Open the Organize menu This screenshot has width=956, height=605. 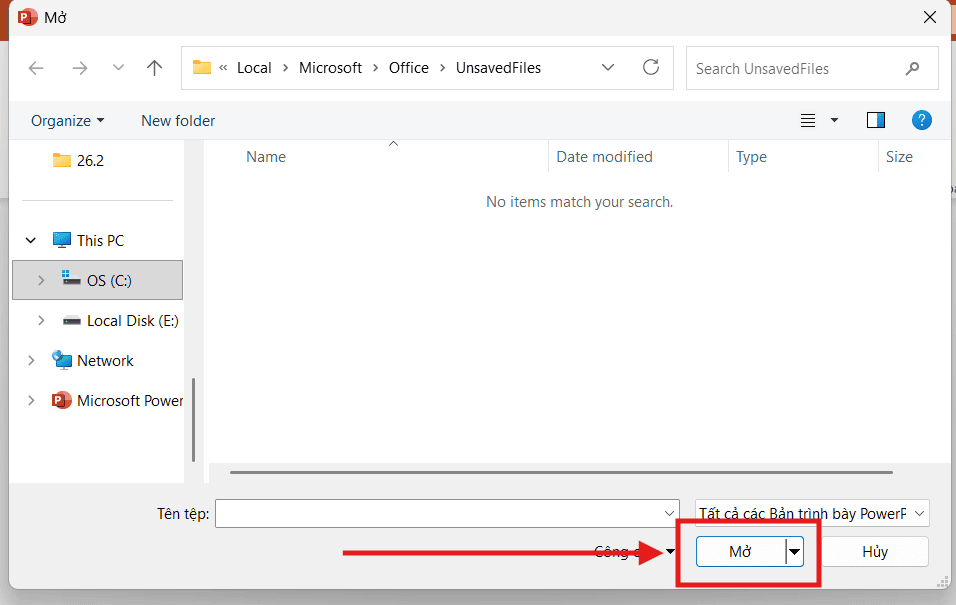(67, 120)
